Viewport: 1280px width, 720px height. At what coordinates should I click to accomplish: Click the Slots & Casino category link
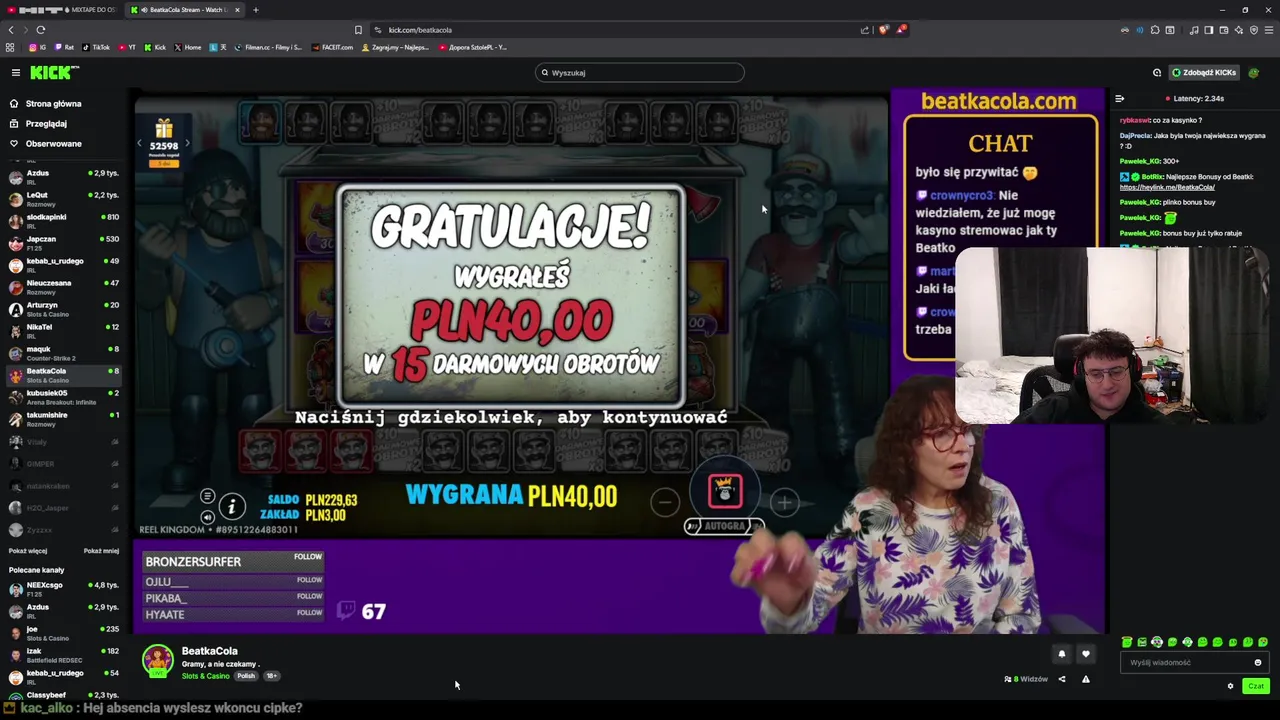coord(206,677)
